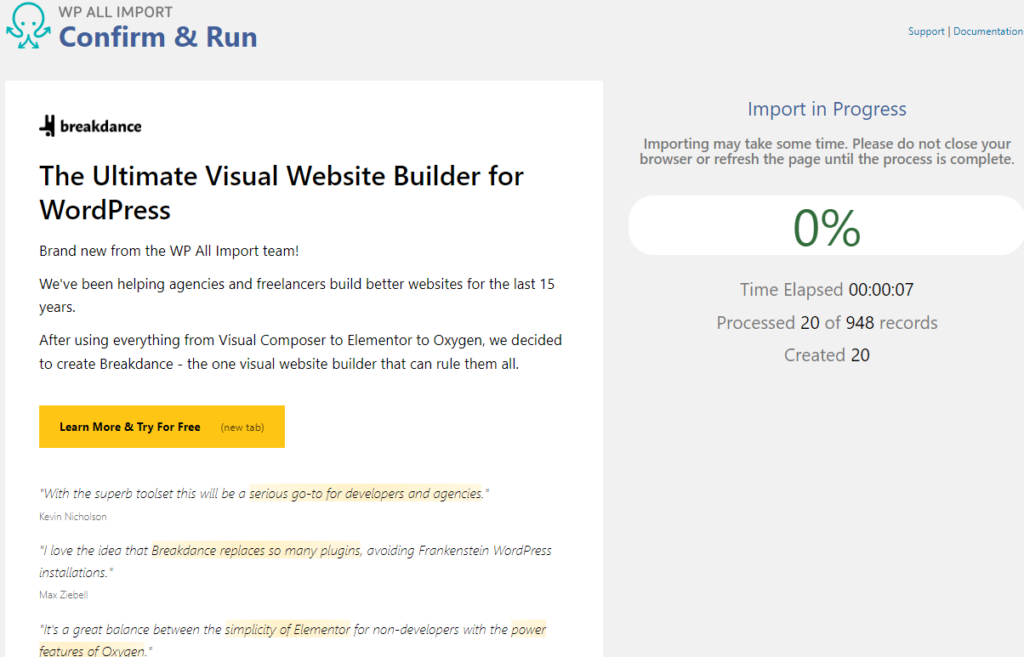Click the Kevin Nicholson author name
This screenshot has height=657, width=1024.
72,517
